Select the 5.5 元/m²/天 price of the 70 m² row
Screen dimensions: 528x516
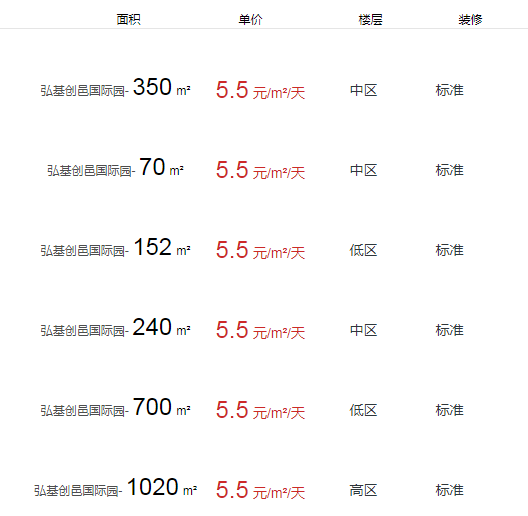[x=260, y=170]
